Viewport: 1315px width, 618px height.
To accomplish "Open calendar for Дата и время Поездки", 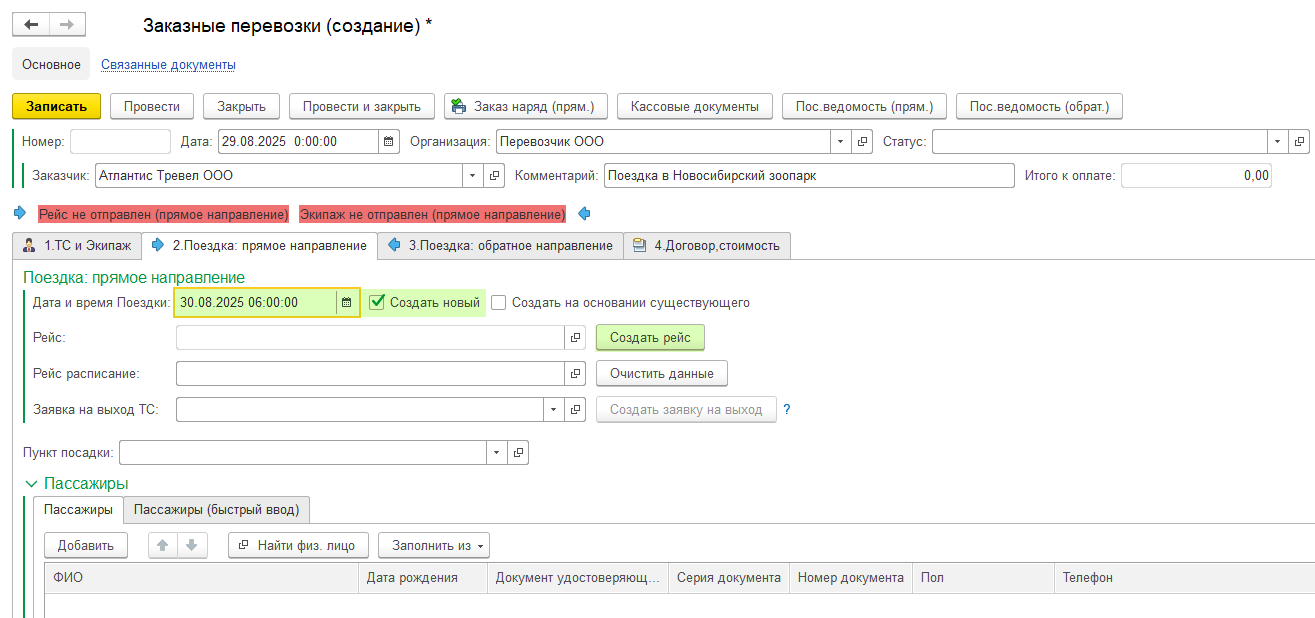I will [347, 303].
